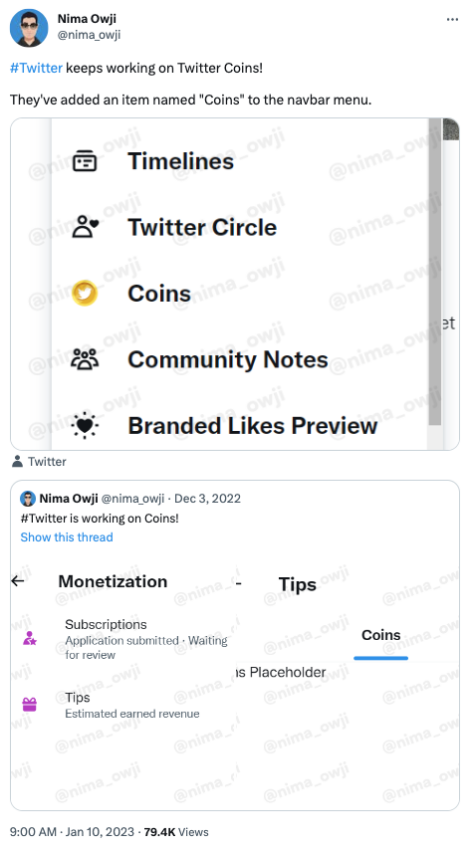Select the Coins tab under Tips
470x850 pixels.
pyautogui.click(x=381, y=635)
